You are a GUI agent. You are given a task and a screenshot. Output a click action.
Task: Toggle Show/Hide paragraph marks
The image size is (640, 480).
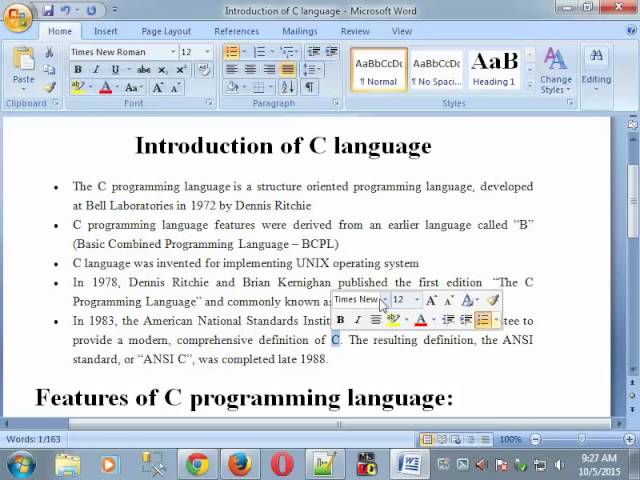[309, 87]
